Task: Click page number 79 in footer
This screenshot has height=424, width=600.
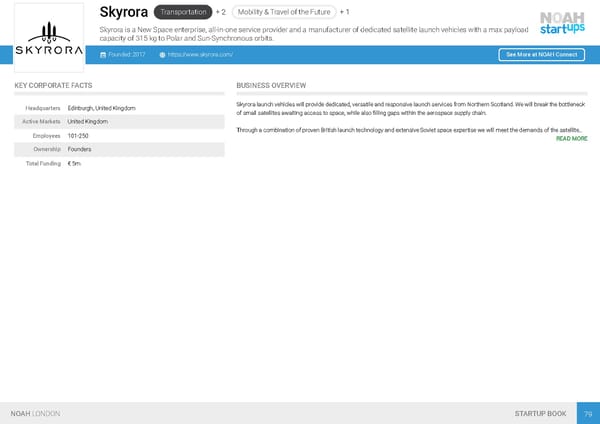Action: click(x=589, y=413)
